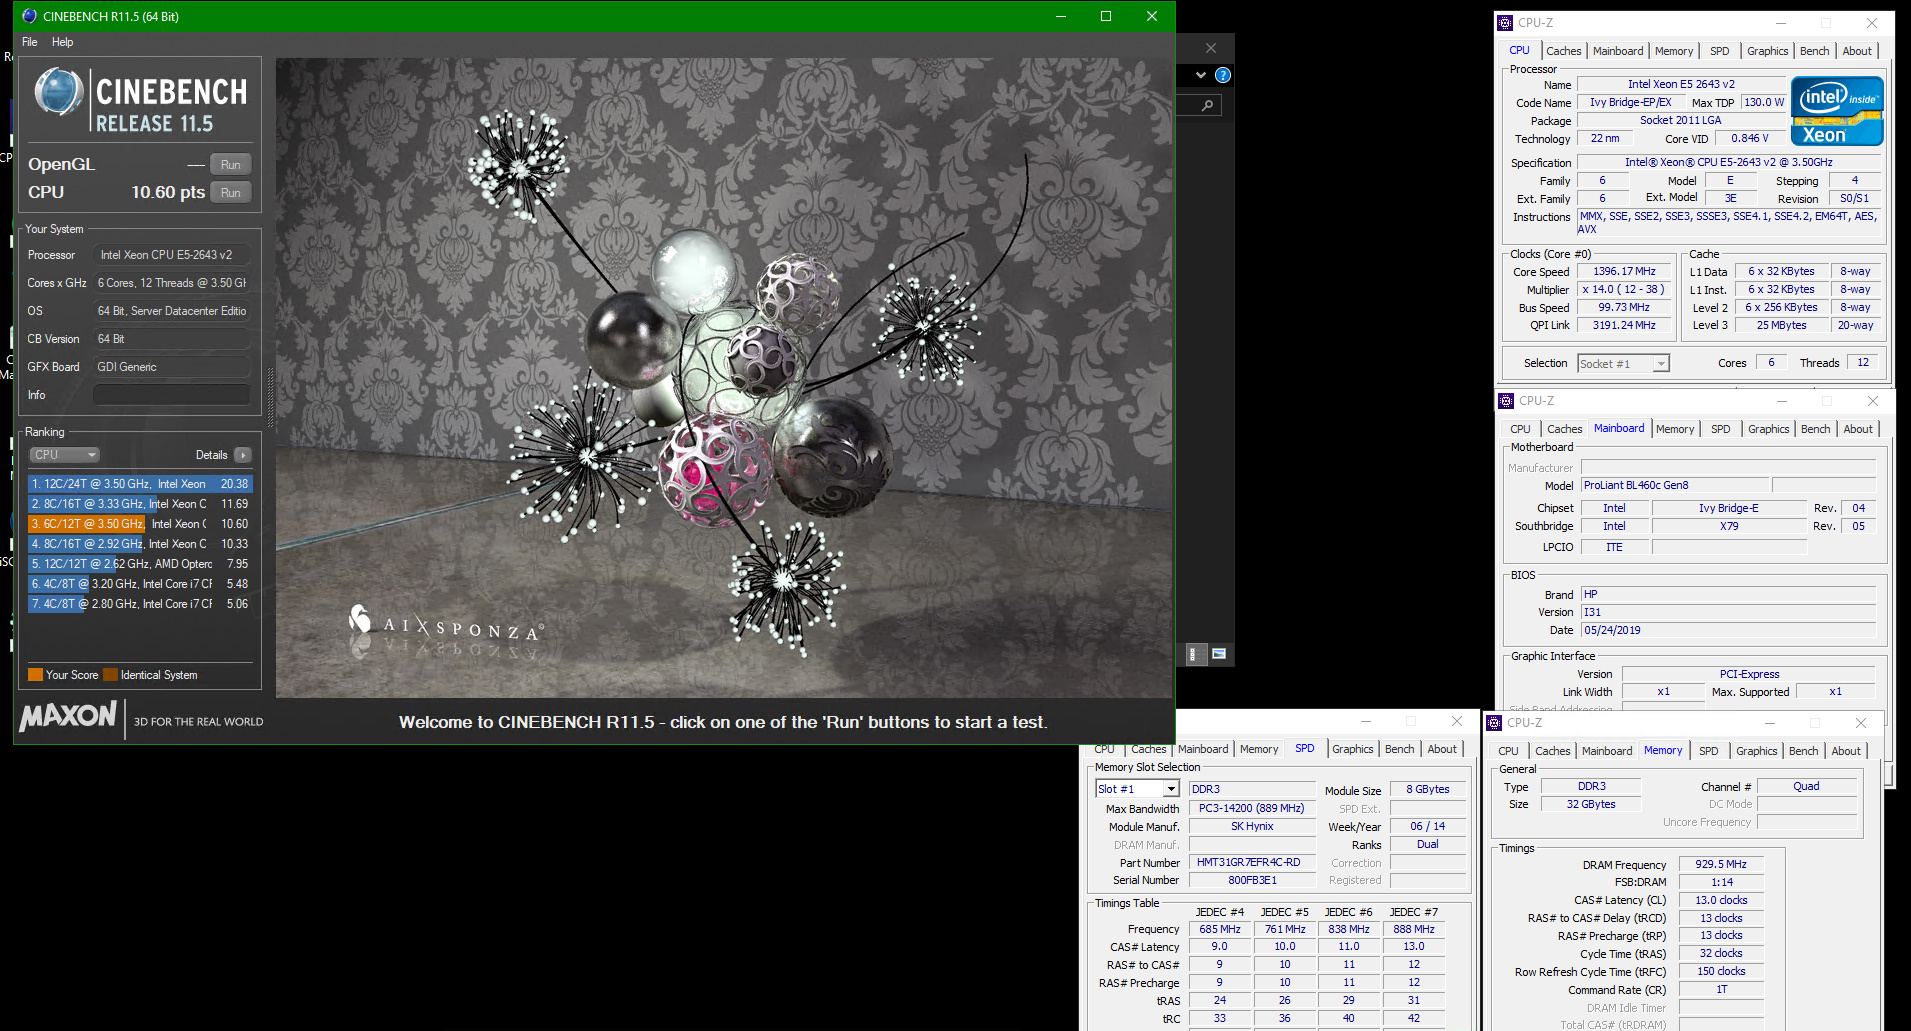1911x1031 pixels.
Task: Open Caches tab in CPU-Z Timings window
Action: 1552,751
